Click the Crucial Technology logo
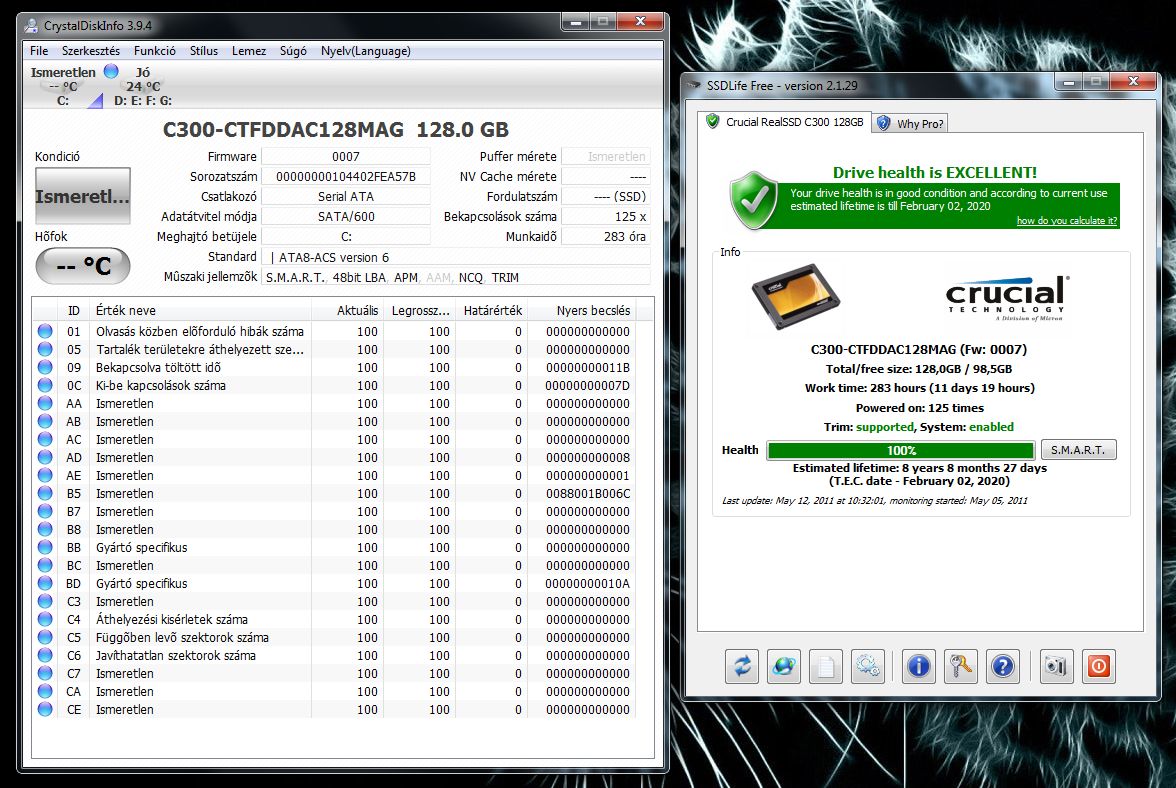Screen dimensions: 1176x788 coord(1007,298)
